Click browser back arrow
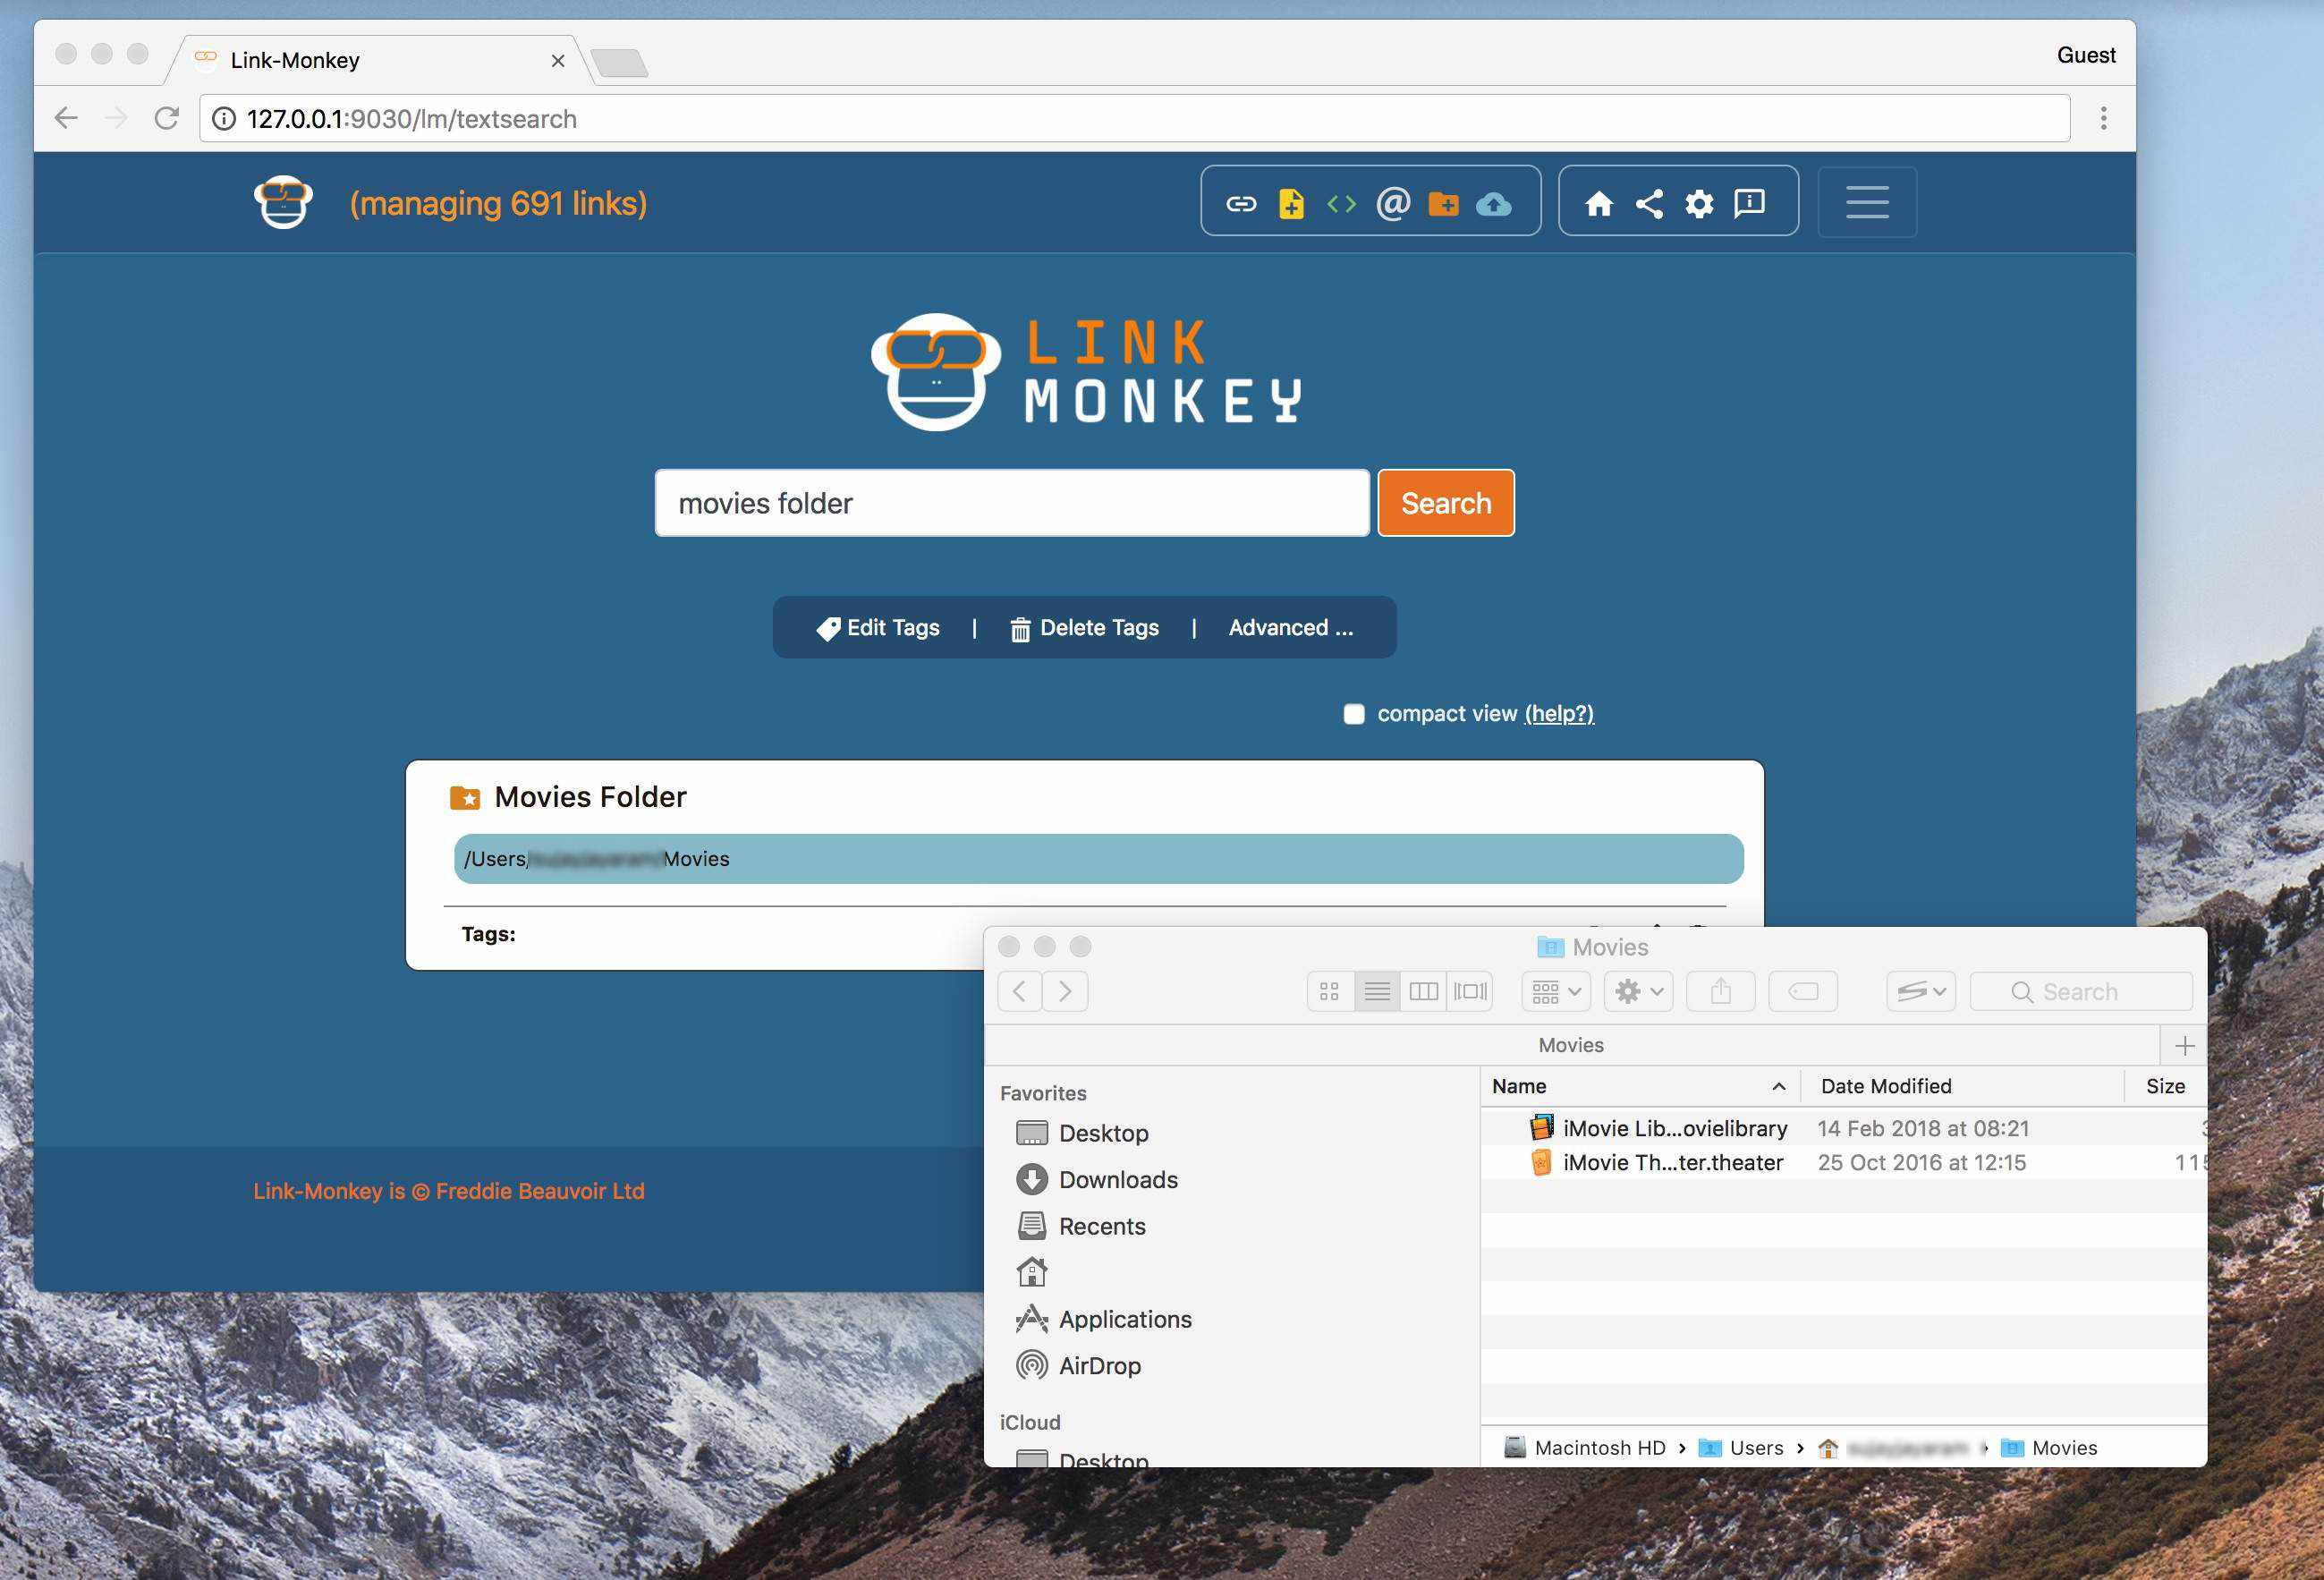The width and height of the screenshot is (2324, 1580). (66, 118)
